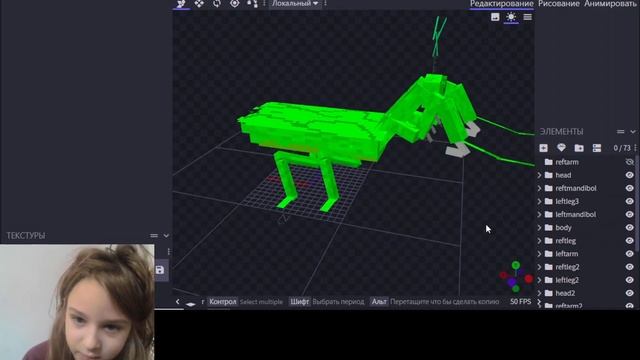Add a new mesh in Элементы panel

click(x=561, y=148)
